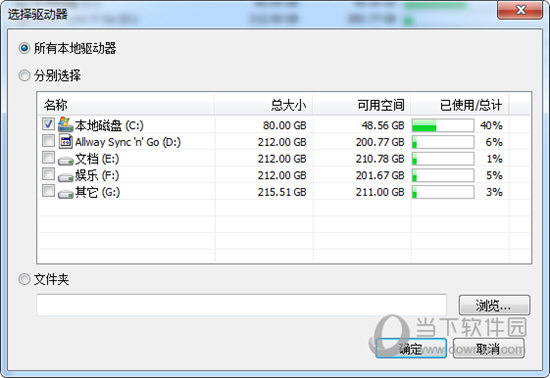
Task: Click the Windows icon of 本地磁盘 (C:)
Action: 65,124
